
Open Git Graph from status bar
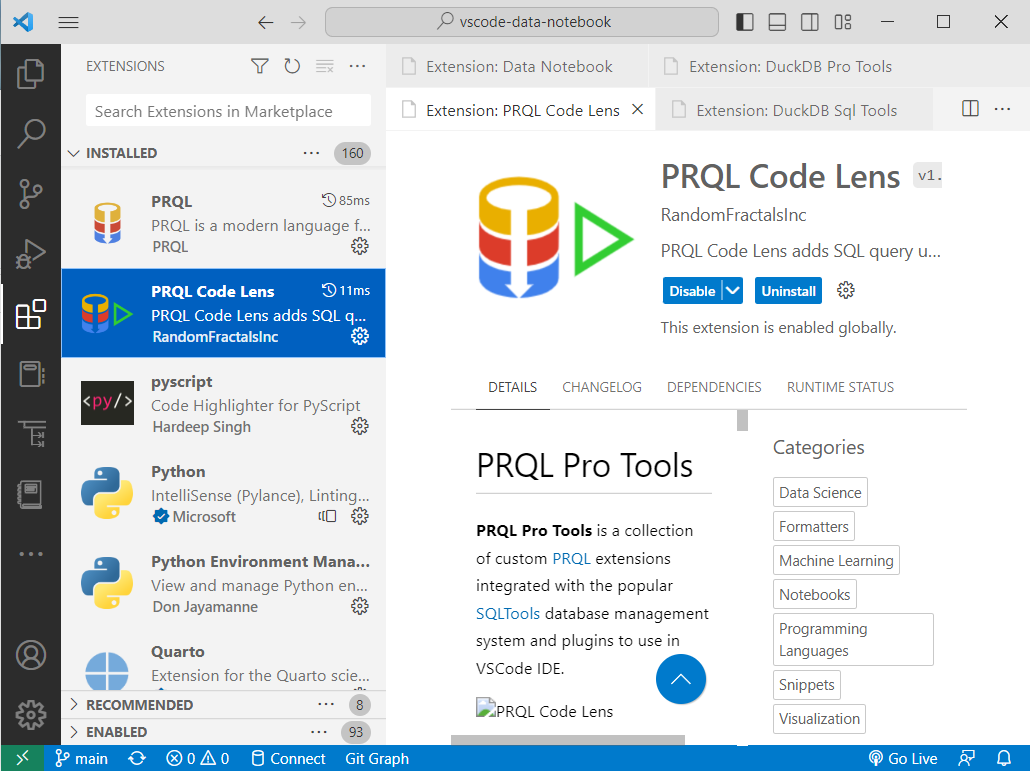377,759
